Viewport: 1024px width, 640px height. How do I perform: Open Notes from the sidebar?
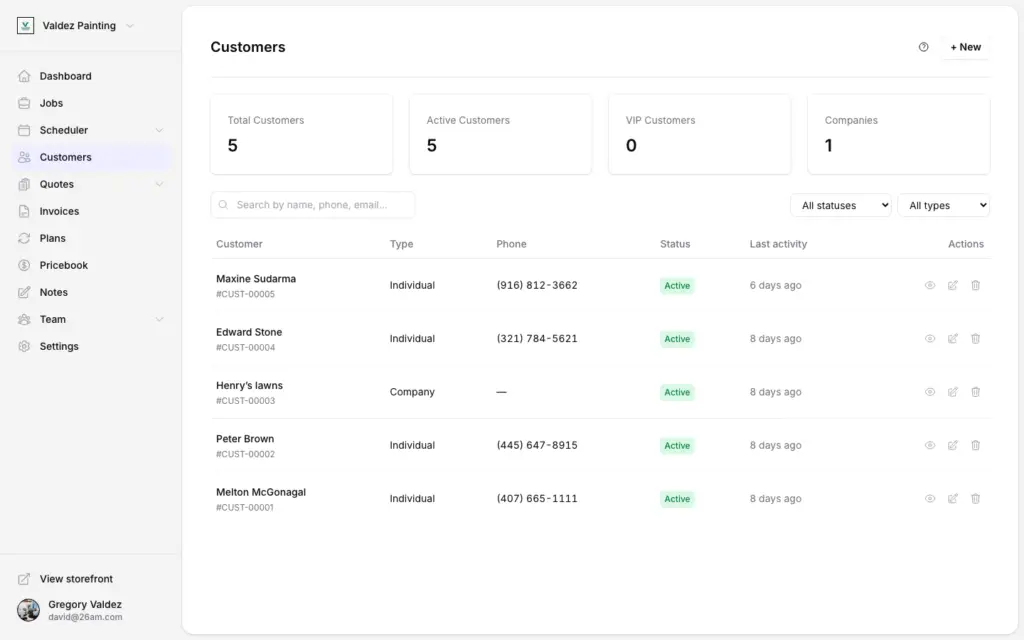pyautogui.click(x=91, y=293)
